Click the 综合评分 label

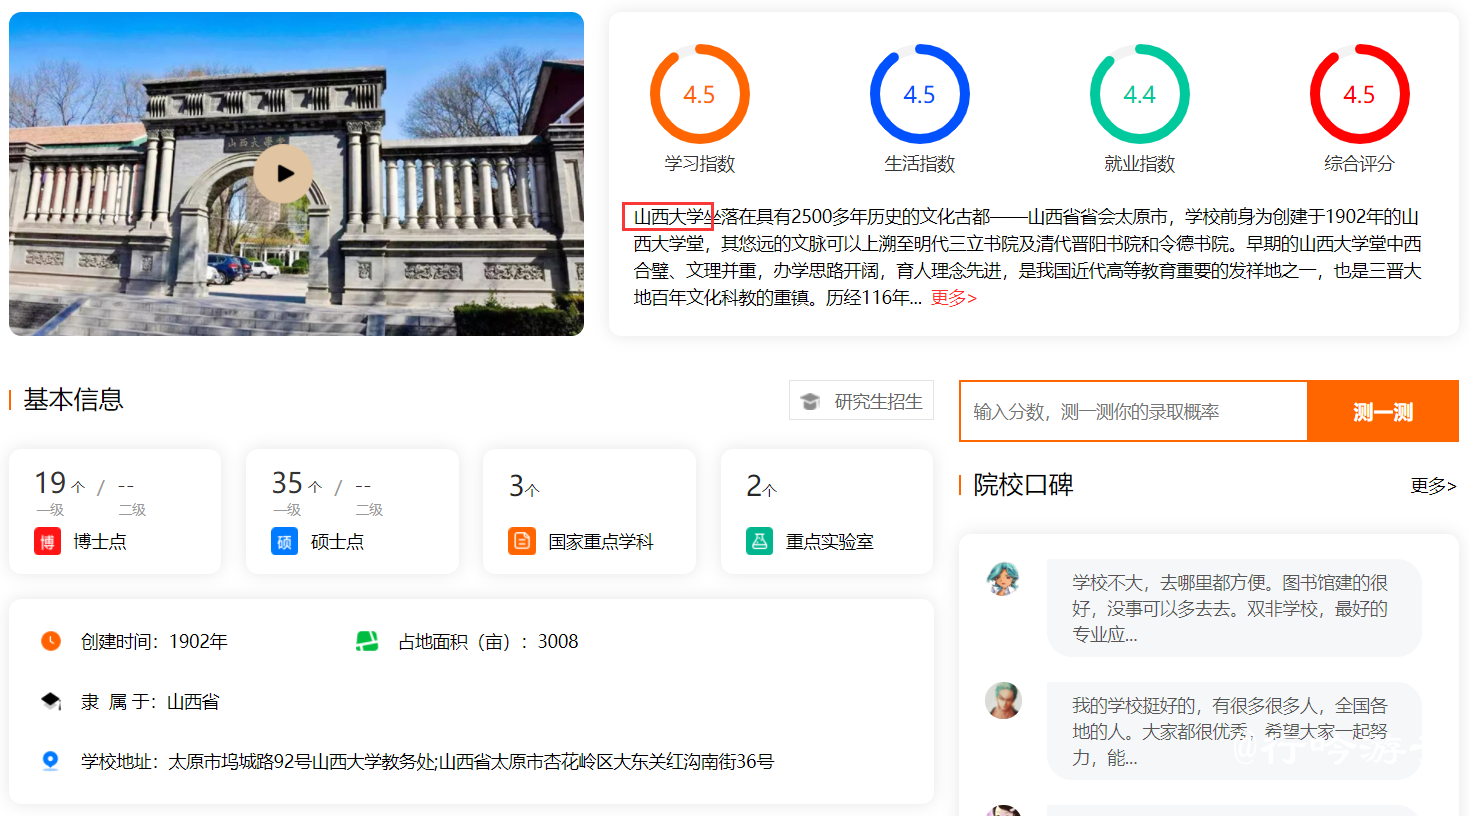1359,163
